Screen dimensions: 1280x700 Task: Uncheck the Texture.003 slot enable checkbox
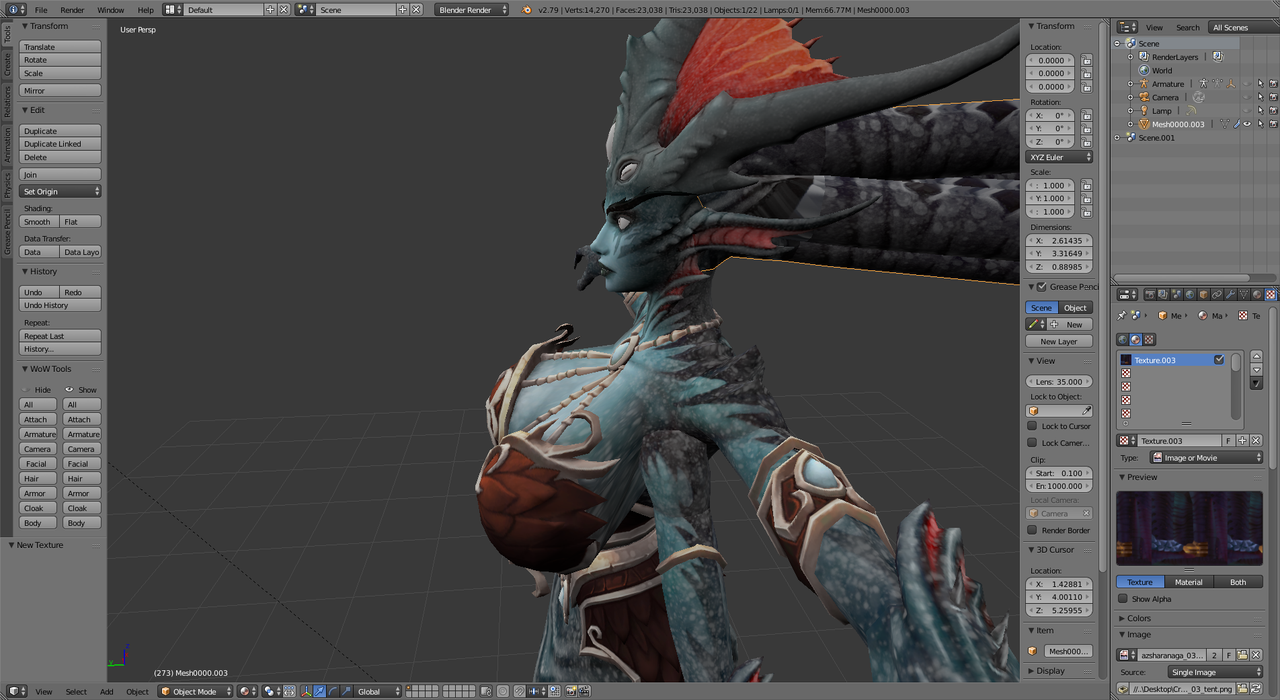(x=1219, y=360)
